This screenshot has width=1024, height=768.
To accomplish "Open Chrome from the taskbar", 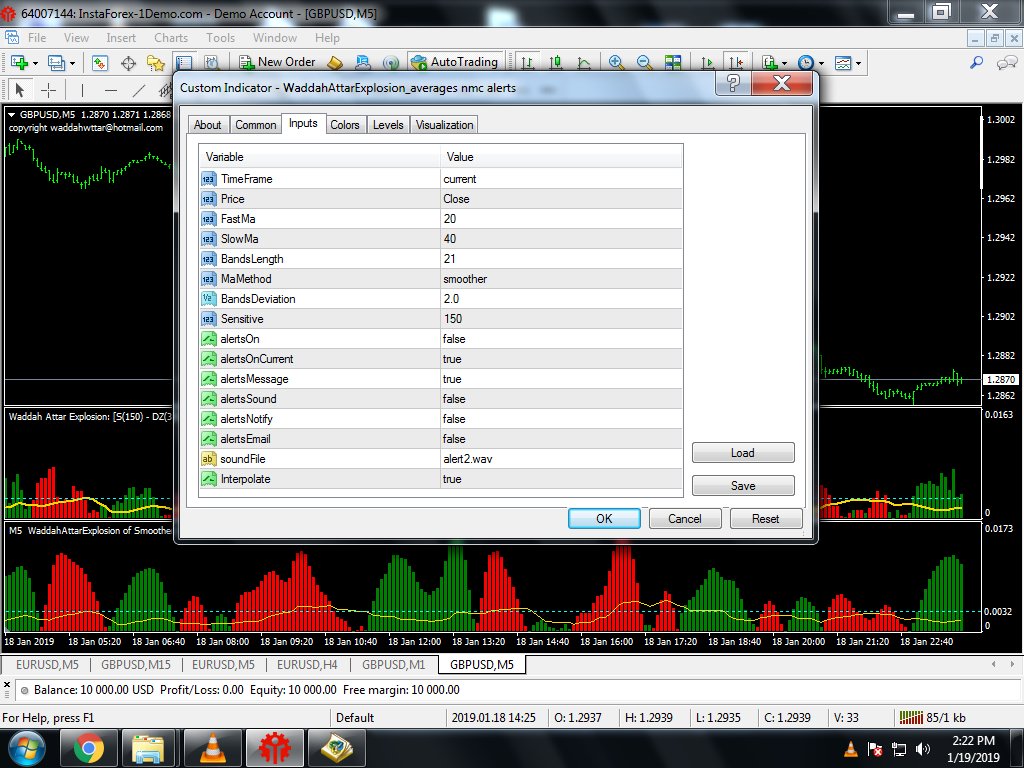I will 88,748.
